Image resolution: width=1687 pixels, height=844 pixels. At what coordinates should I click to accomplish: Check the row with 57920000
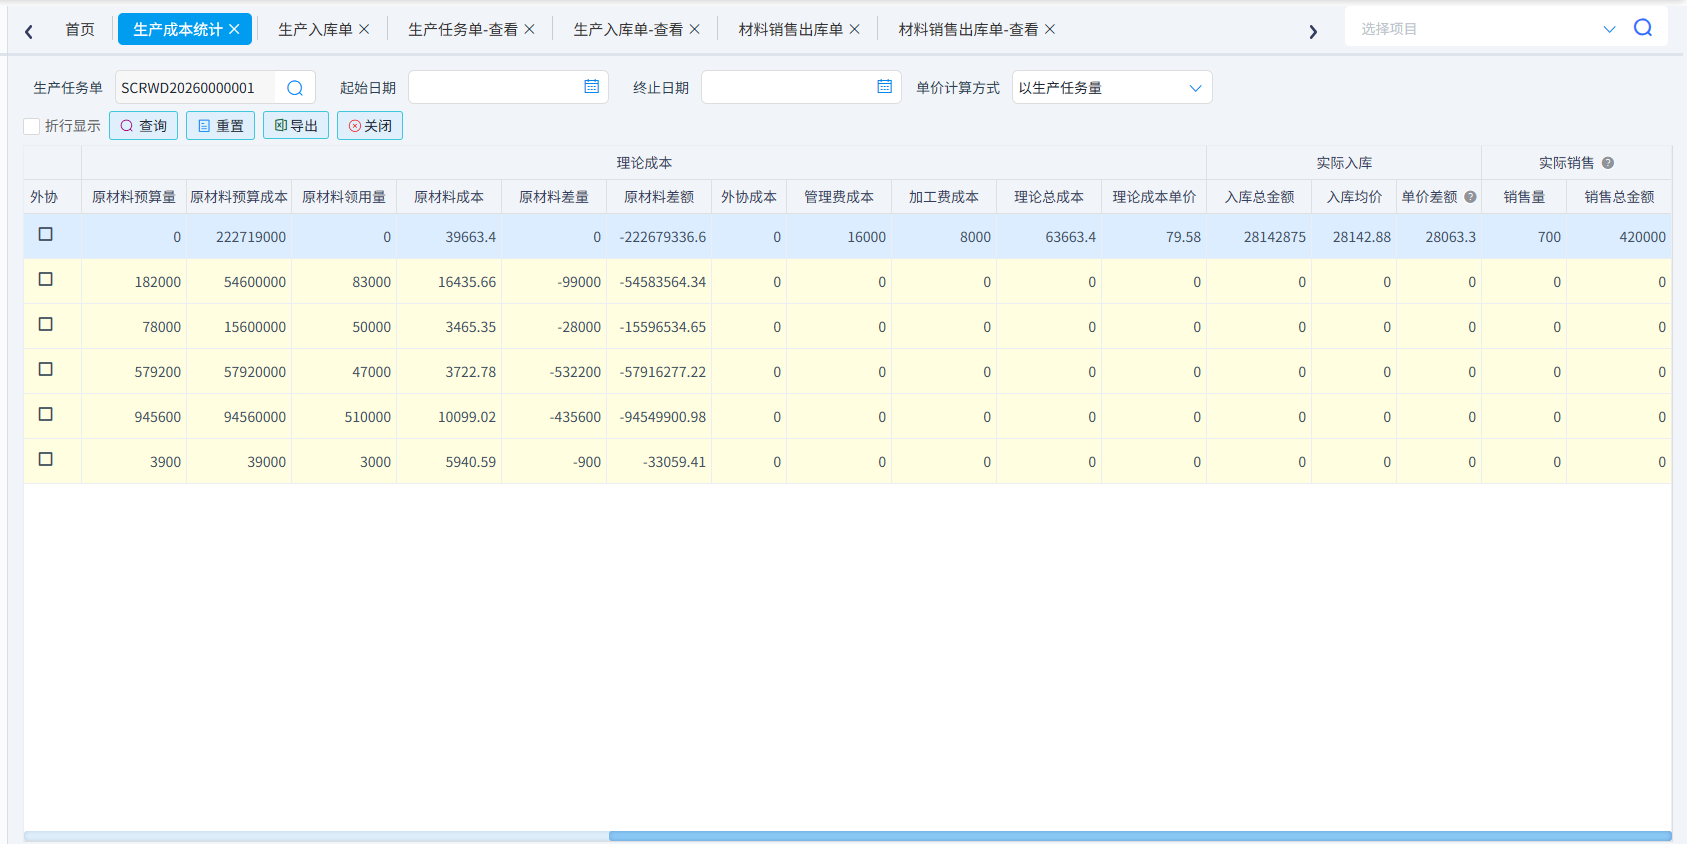pos(45,369)
